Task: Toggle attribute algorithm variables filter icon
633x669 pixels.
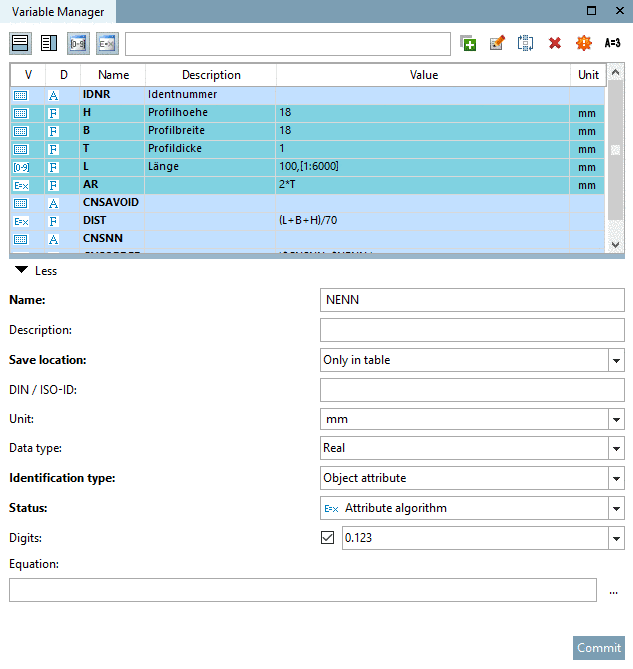Action: tap(107, 43)
